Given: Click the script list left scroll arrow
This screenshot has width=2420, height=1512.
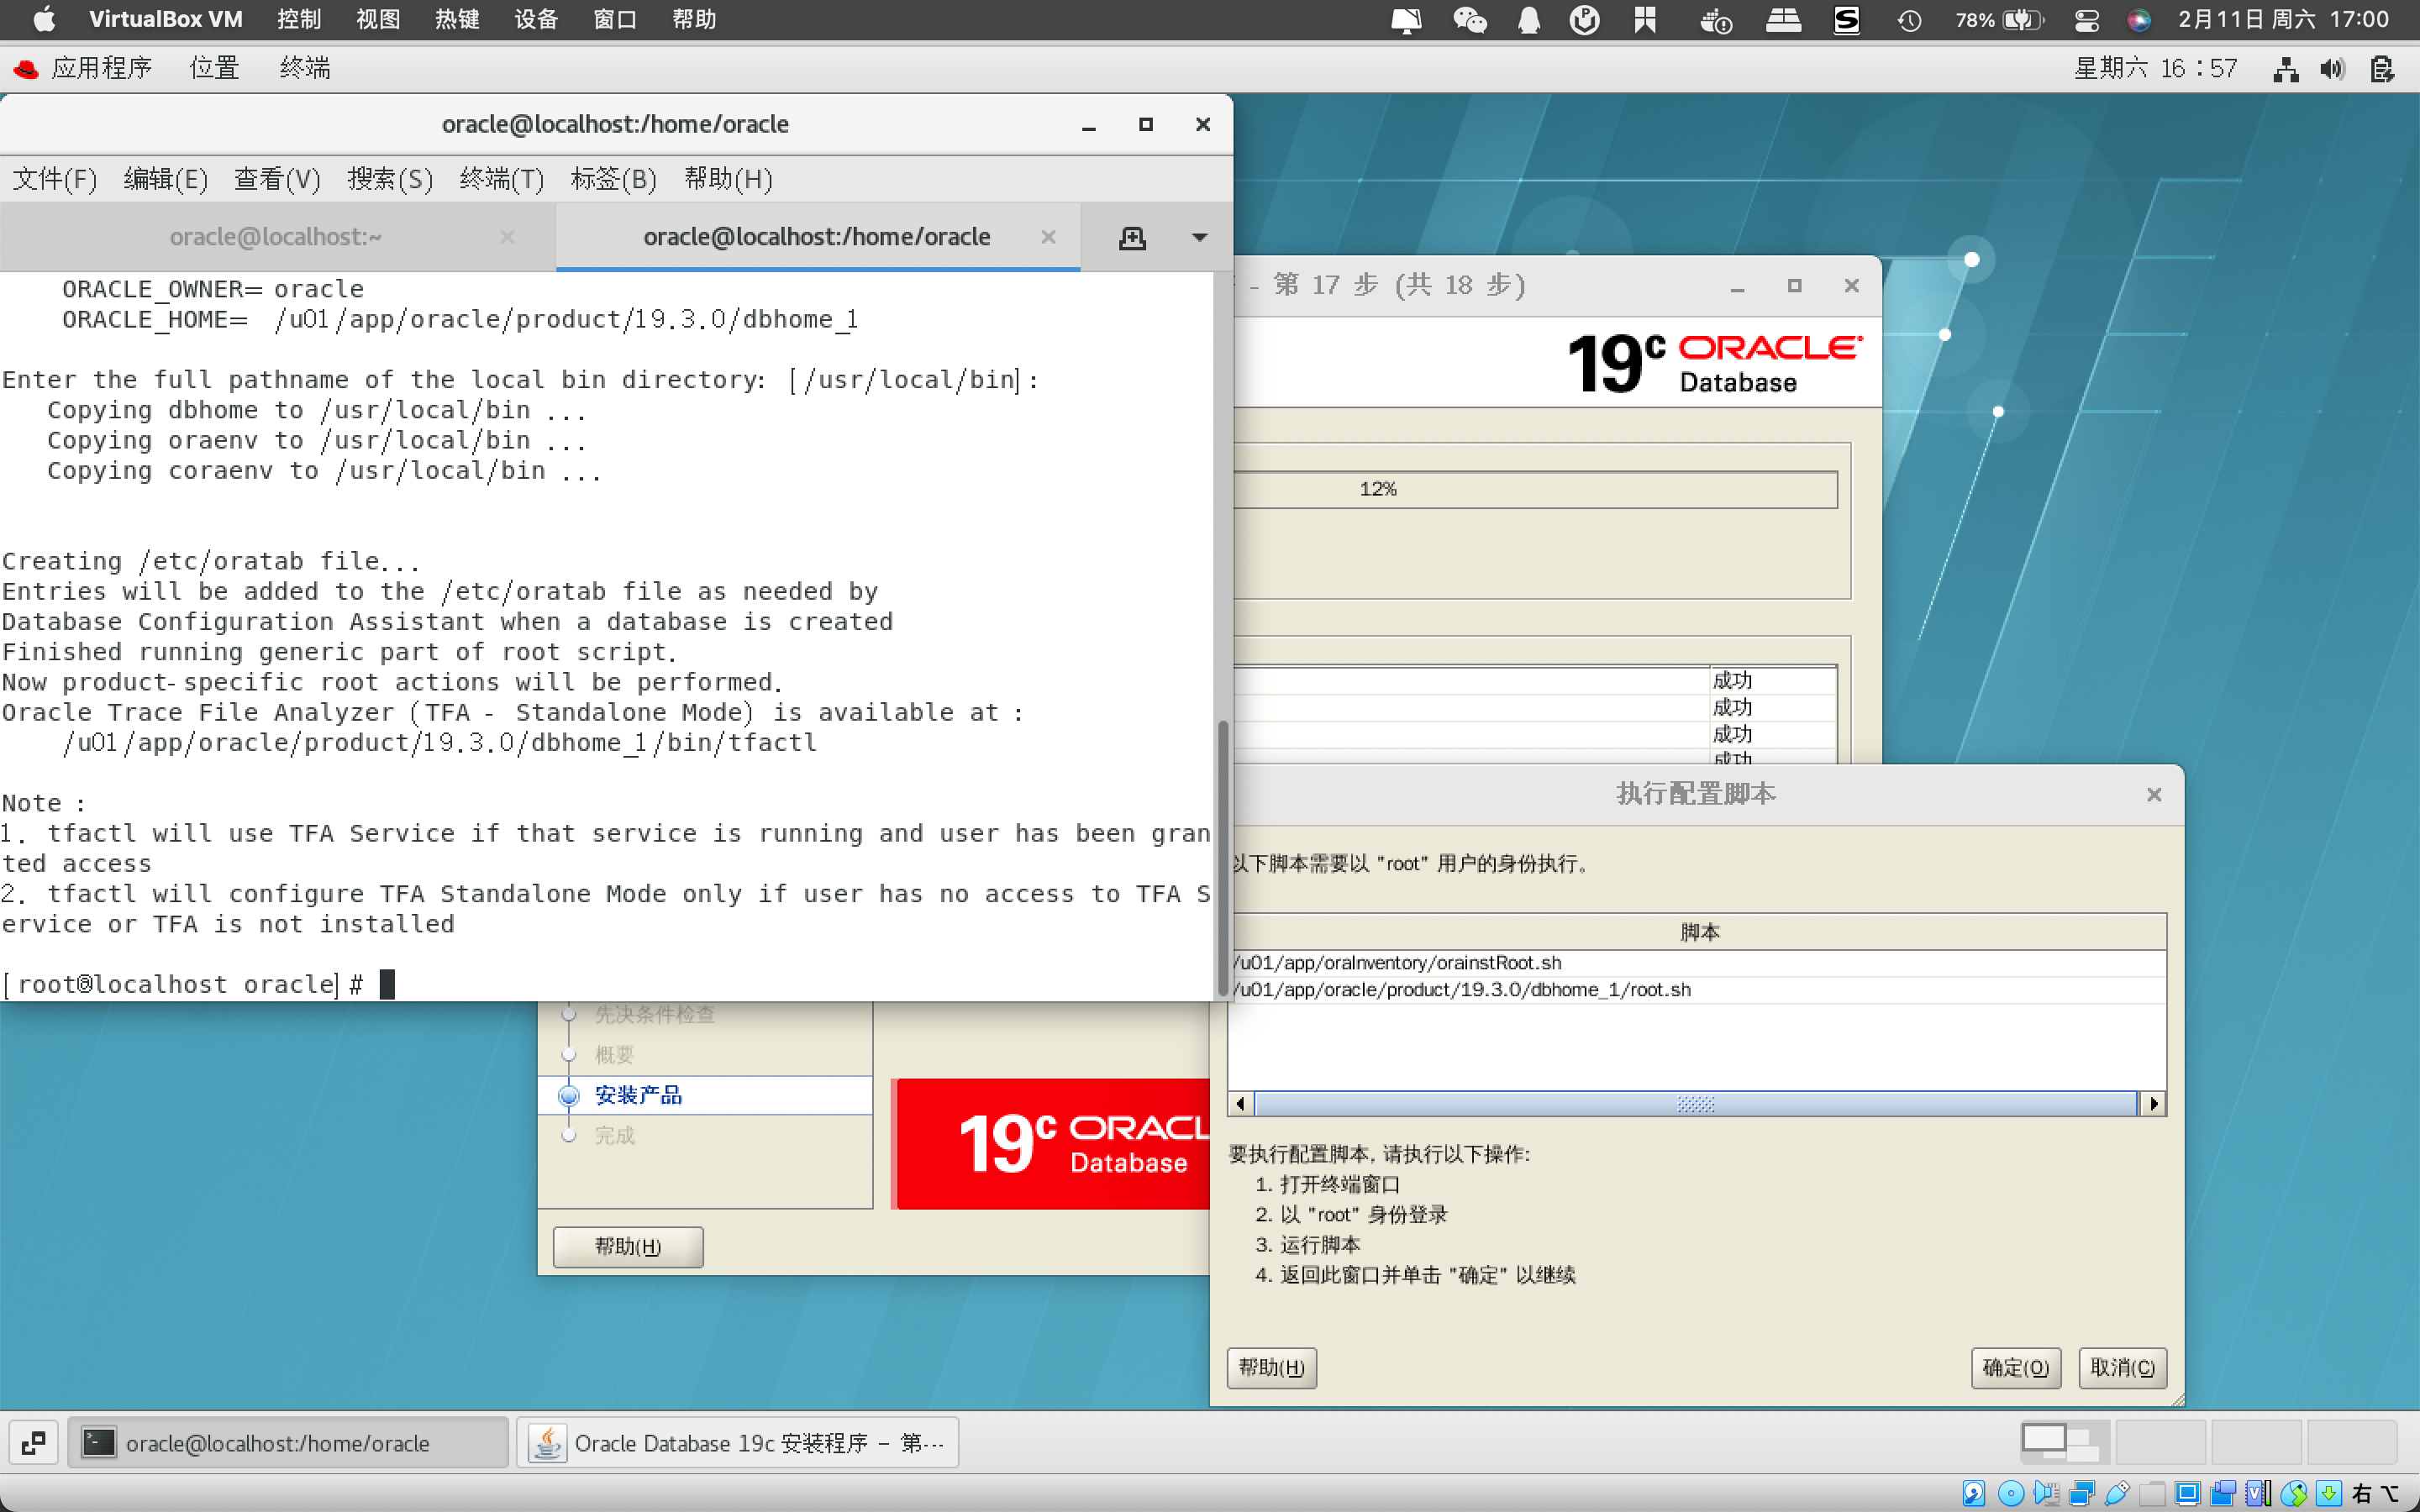Looking at the screenshot, I should point(1241,1103).
